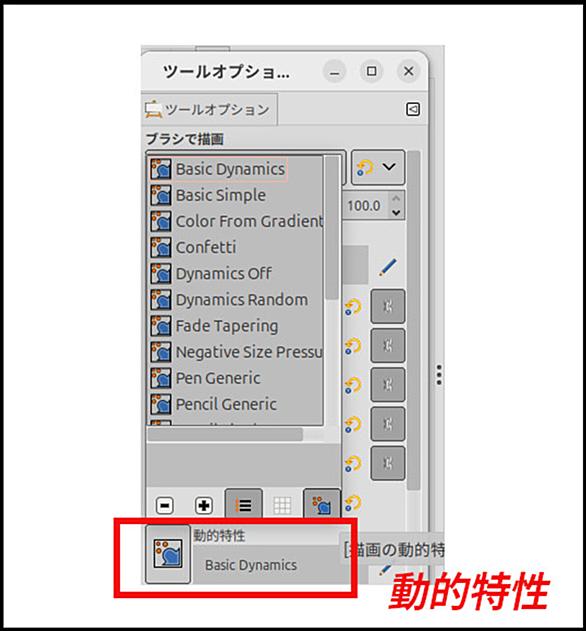Select Pen Generic dynamics
Viewport: 586px width, 631px height.
tap(235, 378)
